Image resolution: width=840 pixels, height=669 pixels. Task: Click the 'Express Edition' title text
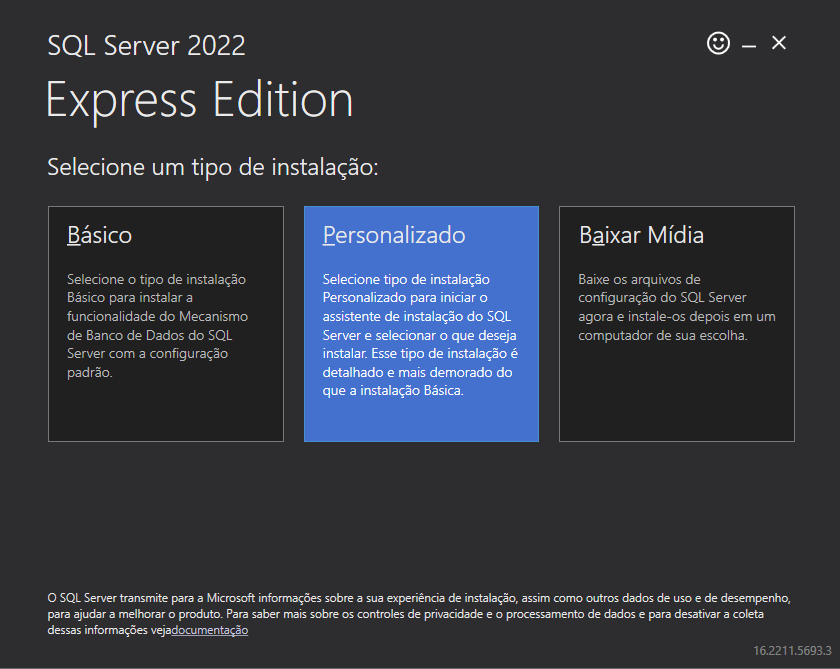tap(199, 100)
